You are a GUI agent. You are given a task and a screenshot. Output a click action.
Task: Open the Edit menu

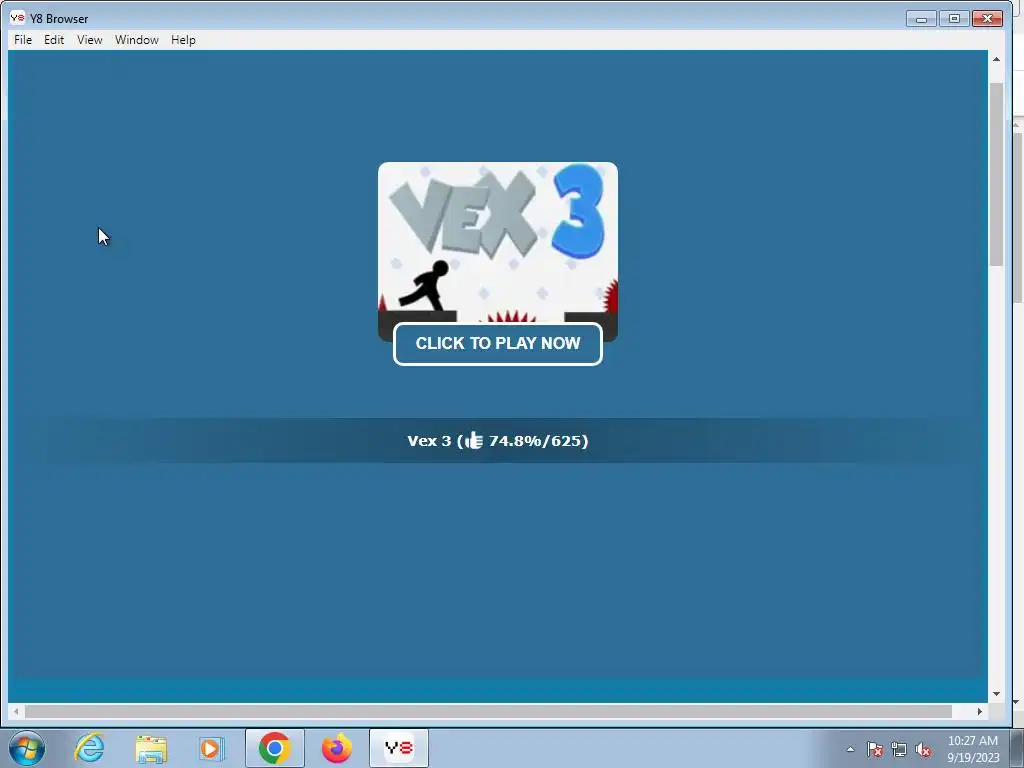point(54,40)
